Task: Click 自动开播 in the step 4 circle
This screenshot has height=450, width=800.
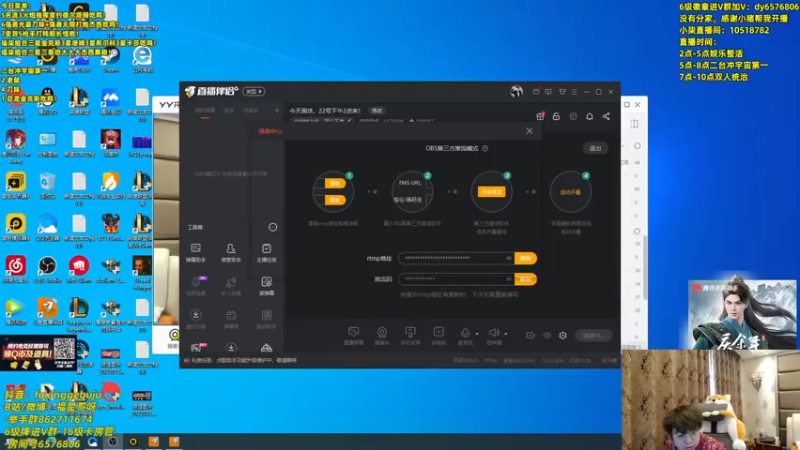Action: pos(570,192)
